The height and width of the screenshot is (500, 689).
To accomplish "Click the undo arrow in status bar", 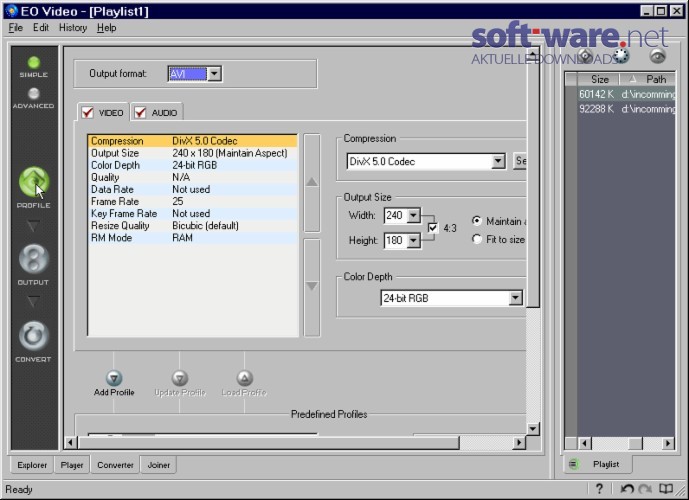I will [x=627, y=489].
